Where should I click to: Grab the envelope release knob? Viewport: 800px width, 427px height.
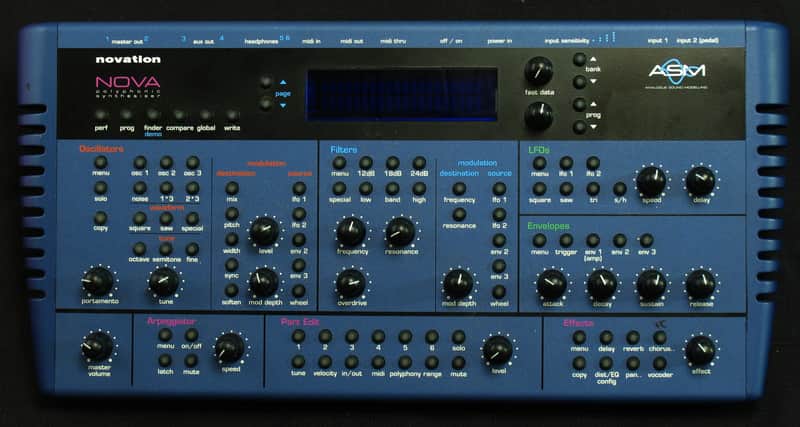click(x=701, y=285)
